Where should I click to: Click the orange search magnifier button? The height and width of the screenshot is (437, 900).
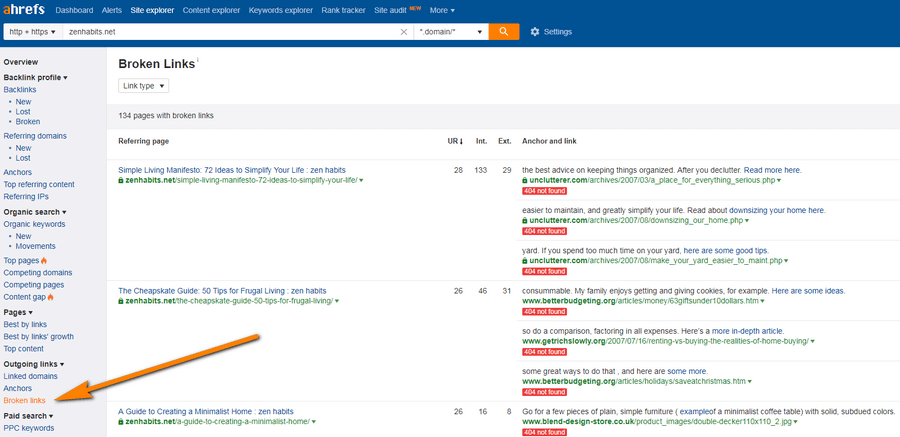[x=503, y=32]
